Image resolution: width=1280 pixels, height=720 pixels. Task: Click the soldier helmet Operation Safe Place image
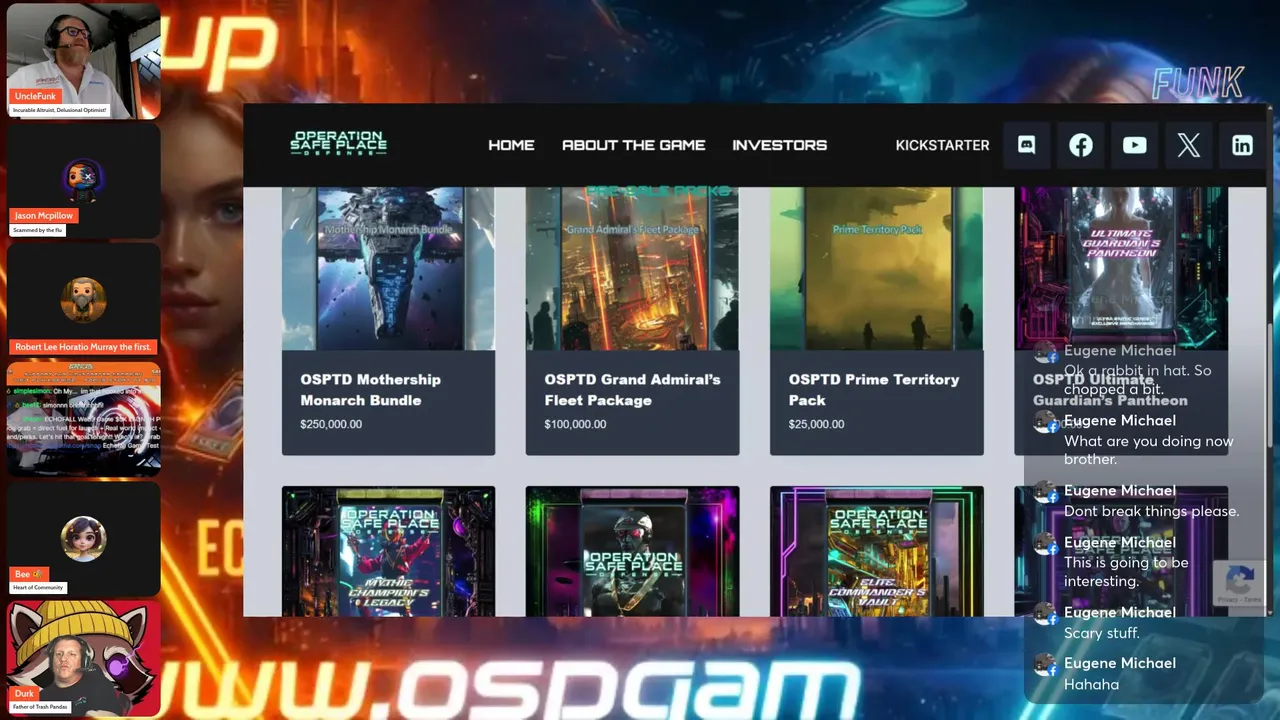632,551
